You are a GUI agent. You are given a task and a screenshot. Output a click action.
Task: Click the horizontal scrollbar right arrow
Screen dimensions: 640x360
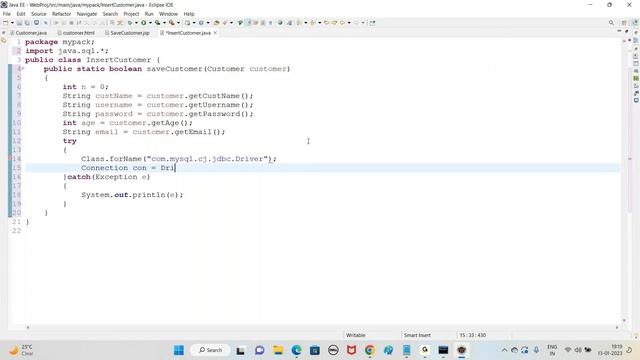[617, 327]
